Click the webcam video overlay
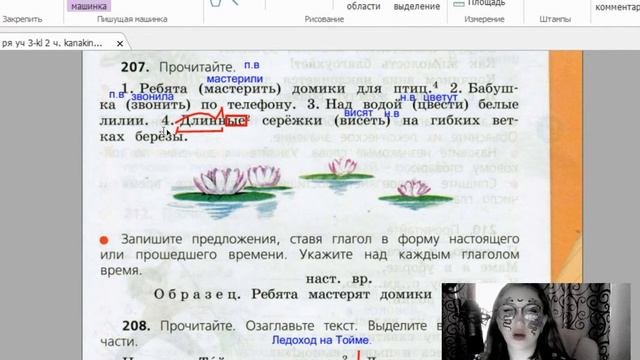Screen dimensions: 640x360 pos(536,321)
